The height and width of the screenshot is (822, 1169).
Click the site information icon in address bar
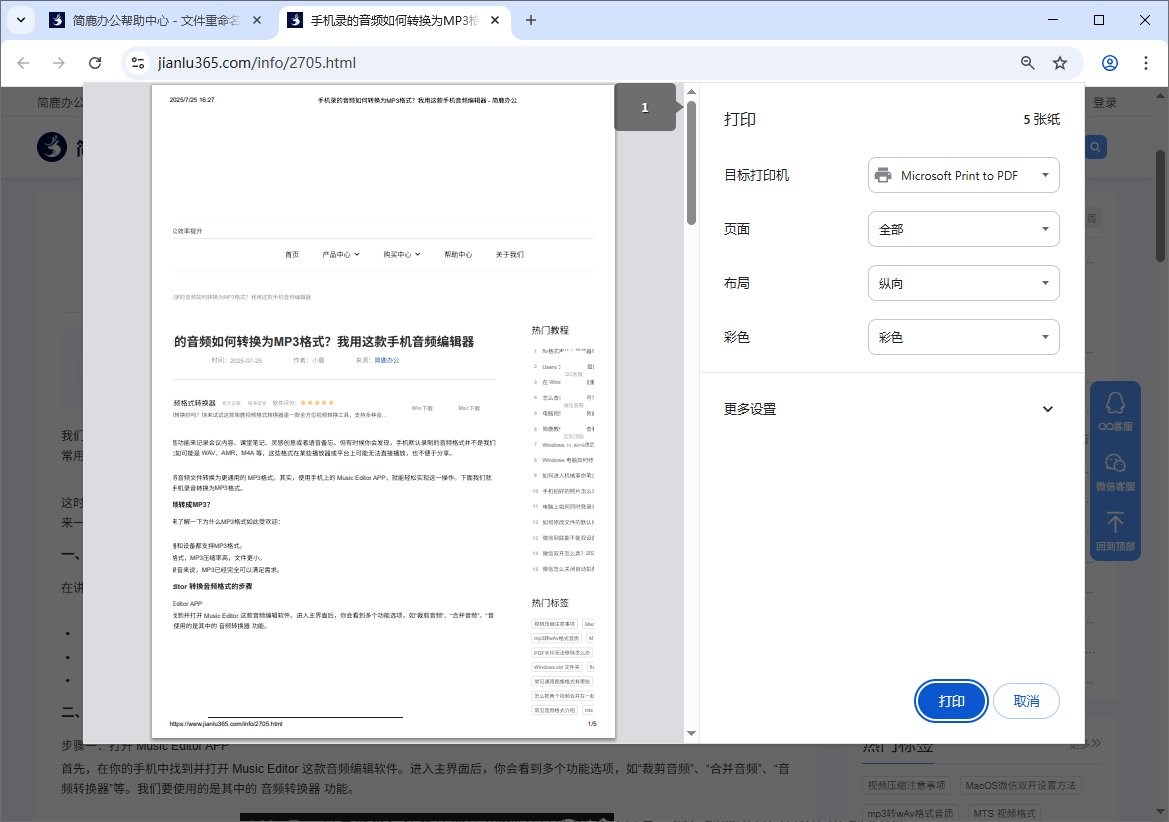tap(135, 62)
